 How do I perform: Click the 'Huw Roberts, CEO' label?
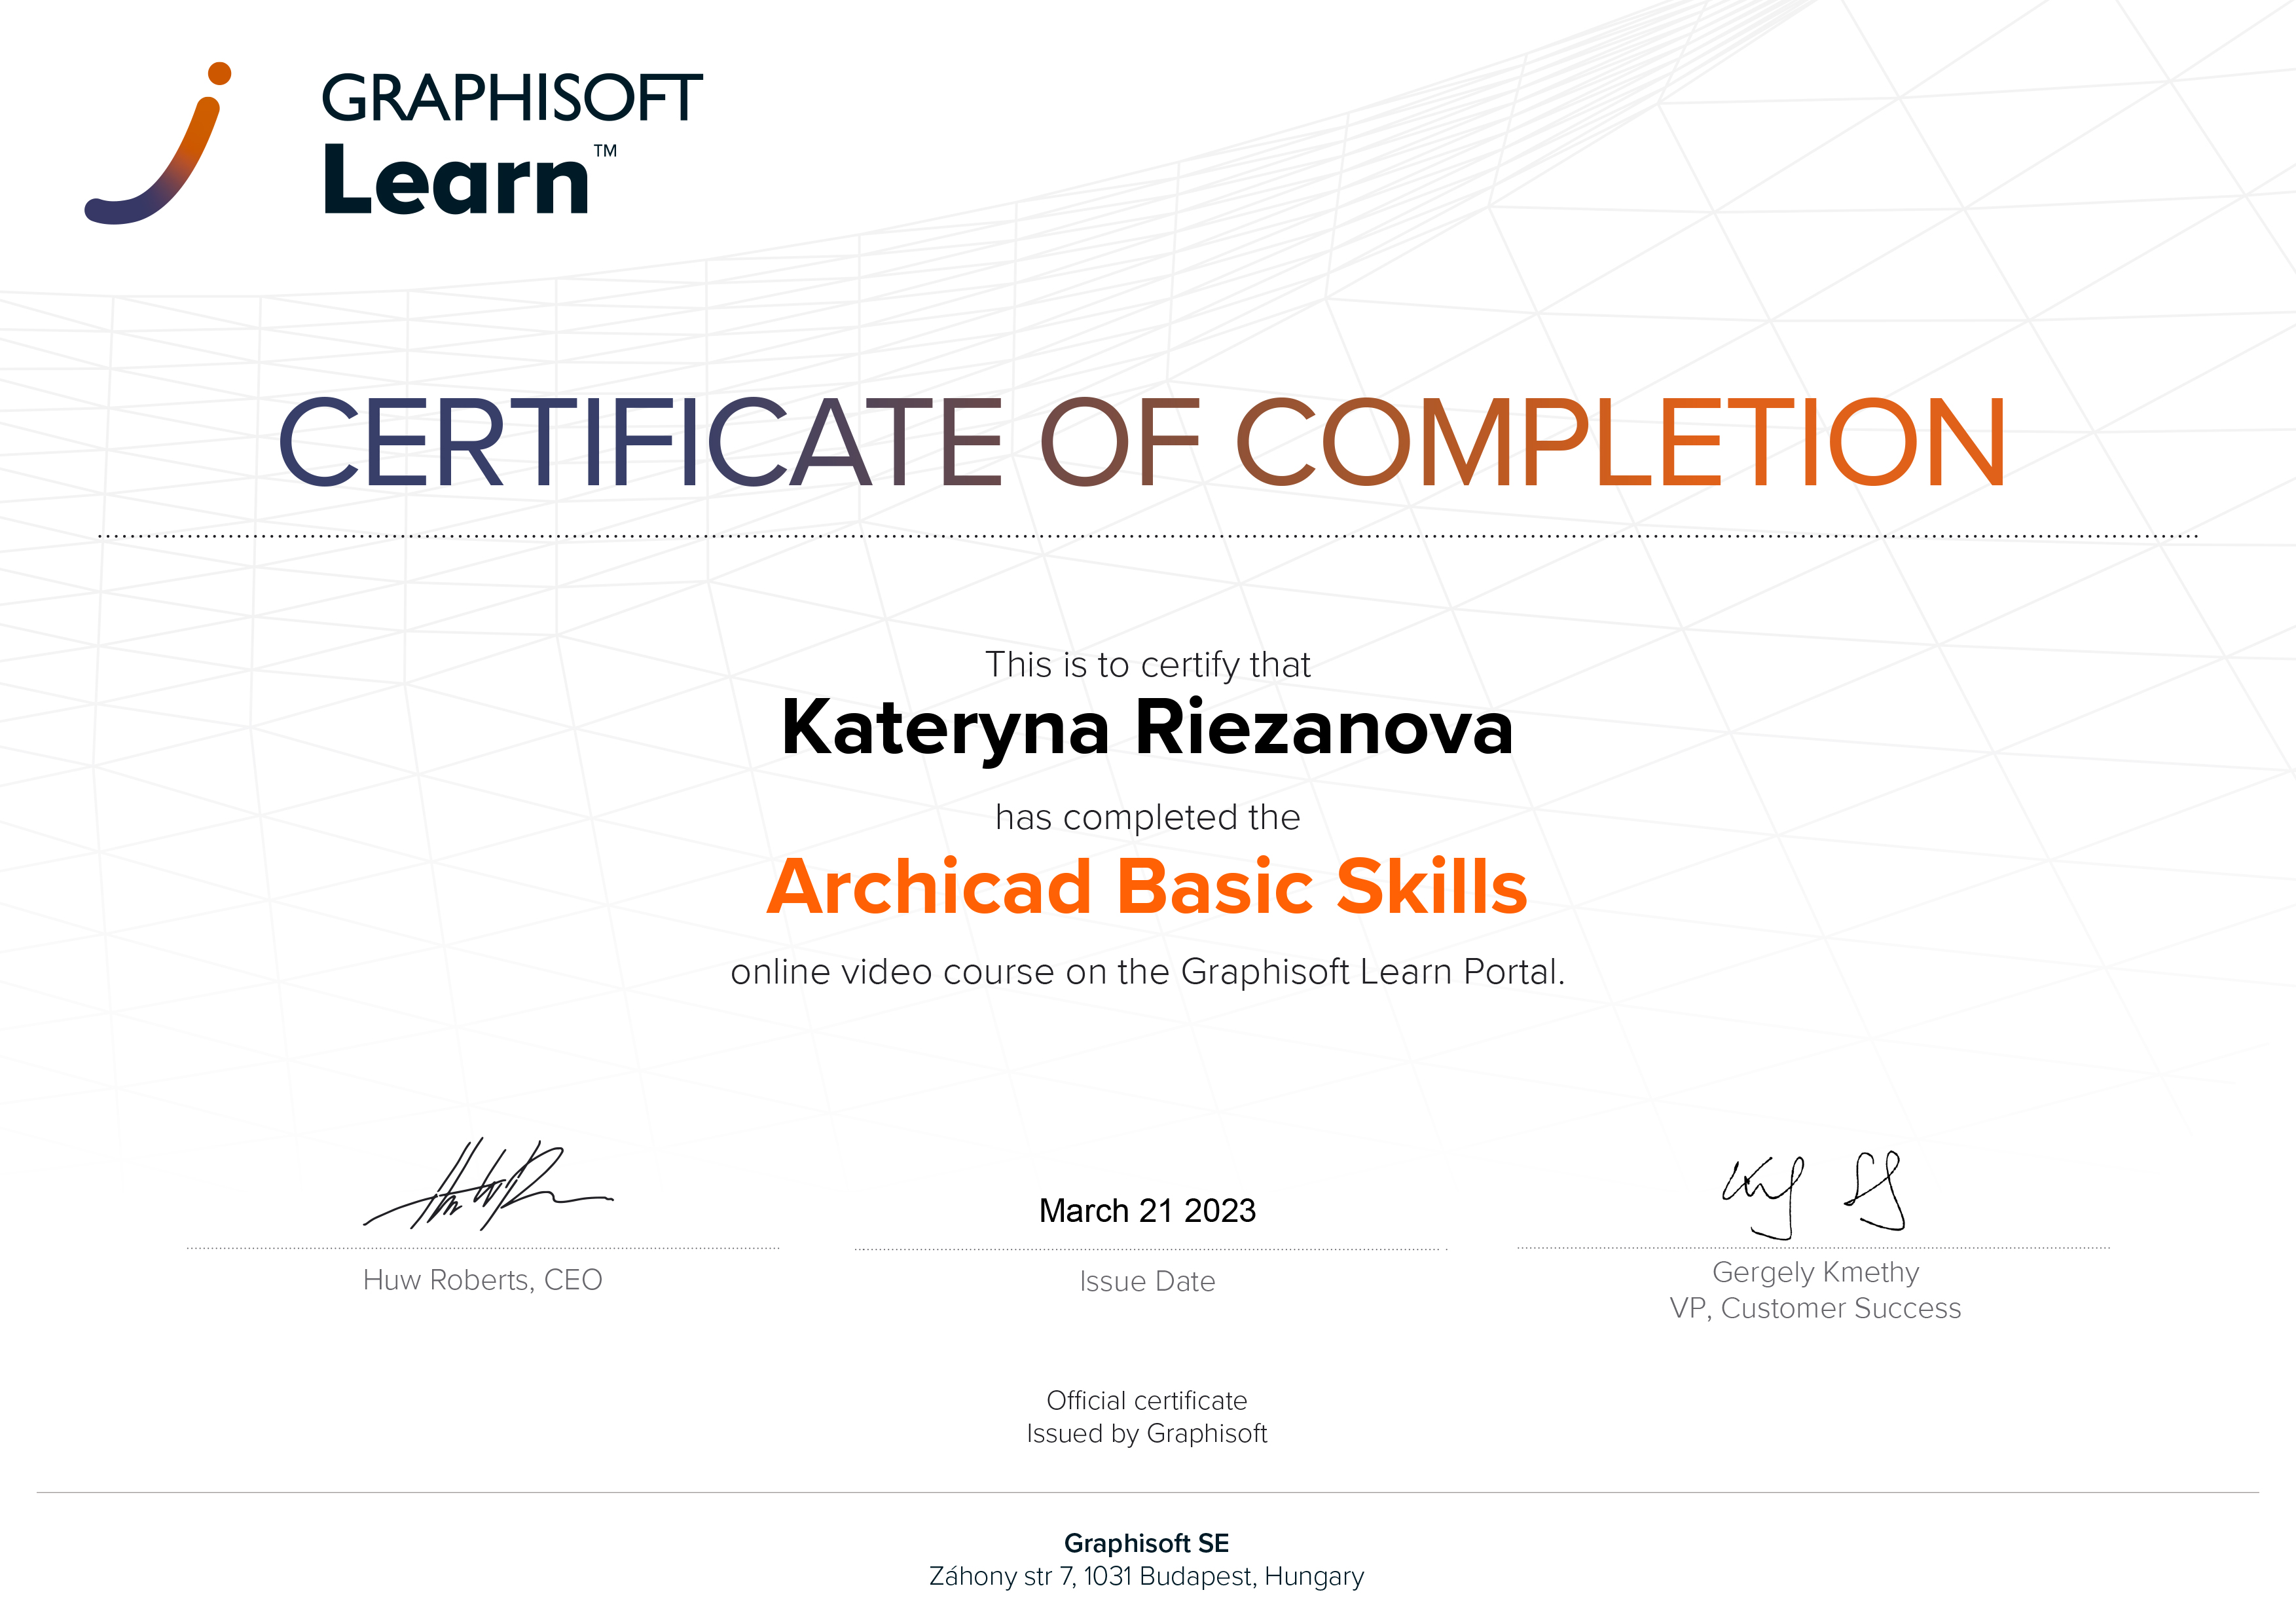pyautogui.click(x=483, y=1280)
